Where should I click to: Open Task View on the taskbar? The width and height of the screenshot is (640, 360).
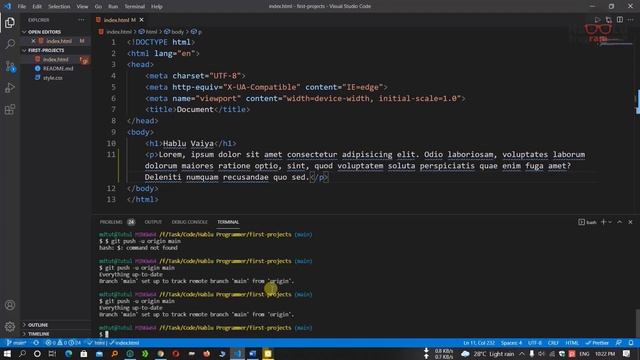[x=52, y=353]
